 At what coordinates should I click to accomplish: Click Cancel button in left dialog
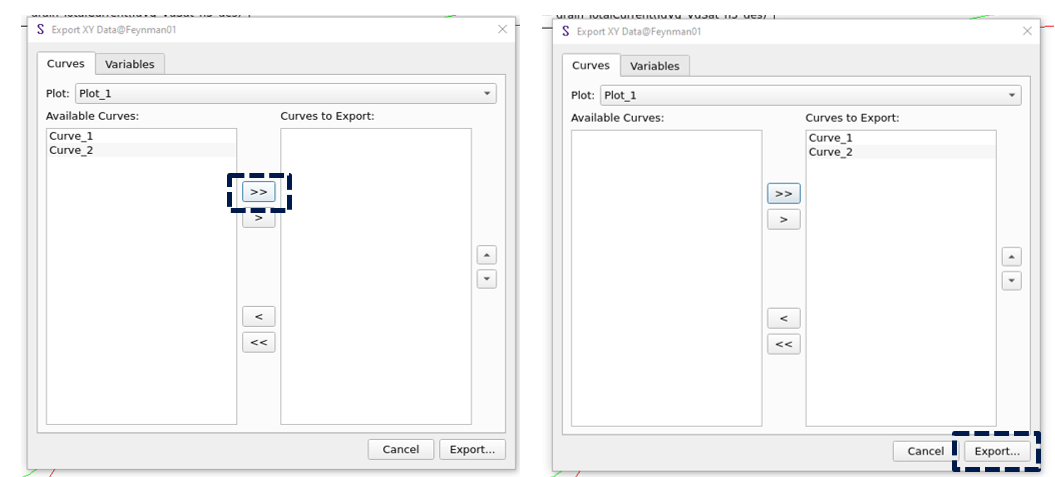pyautogui.click(x=400, y=449)
